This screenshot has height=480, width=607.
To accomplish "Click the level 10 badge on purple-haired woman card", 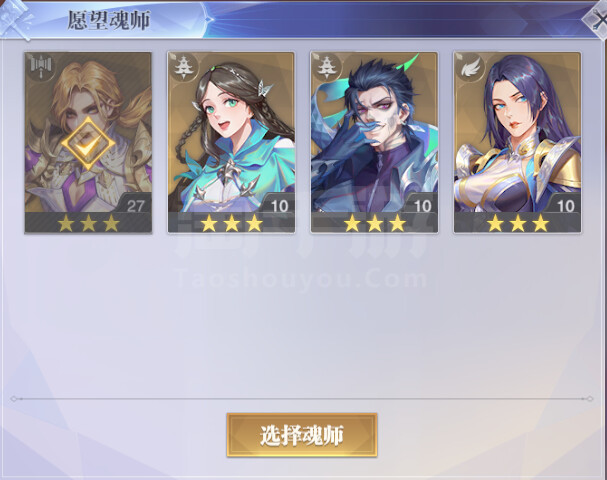I will [566, 205].
